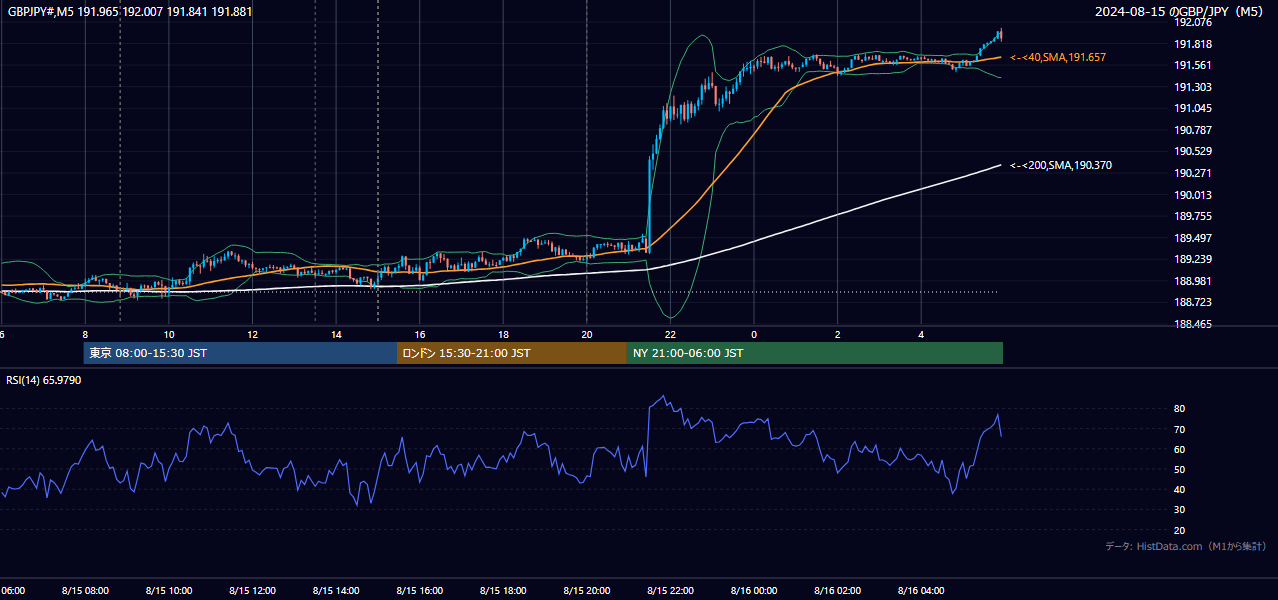The width and height of the screenshot is (1278, 600).
Task: Select the 8/15 16:00 date label
Action: (x=420, y=590)
